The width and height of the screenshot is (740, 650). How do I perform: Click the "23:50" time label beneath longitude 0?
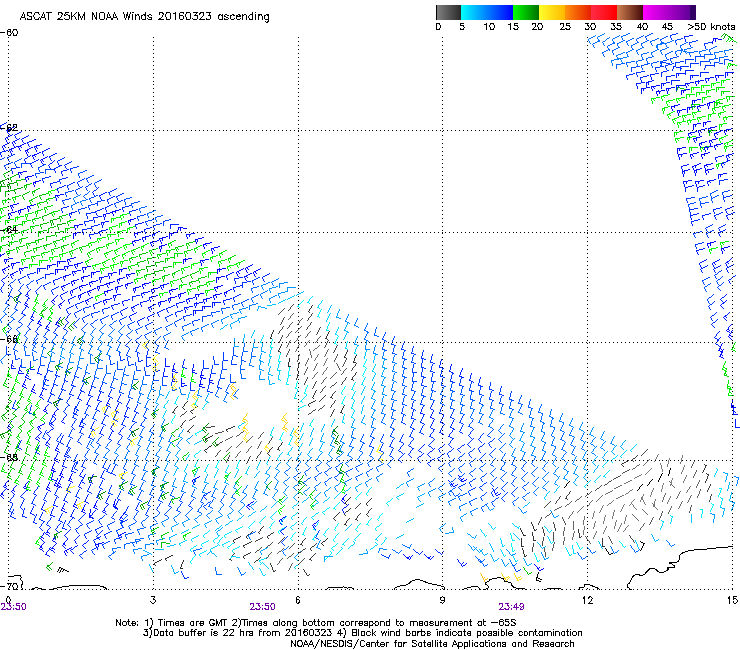[x=13, y=607]
